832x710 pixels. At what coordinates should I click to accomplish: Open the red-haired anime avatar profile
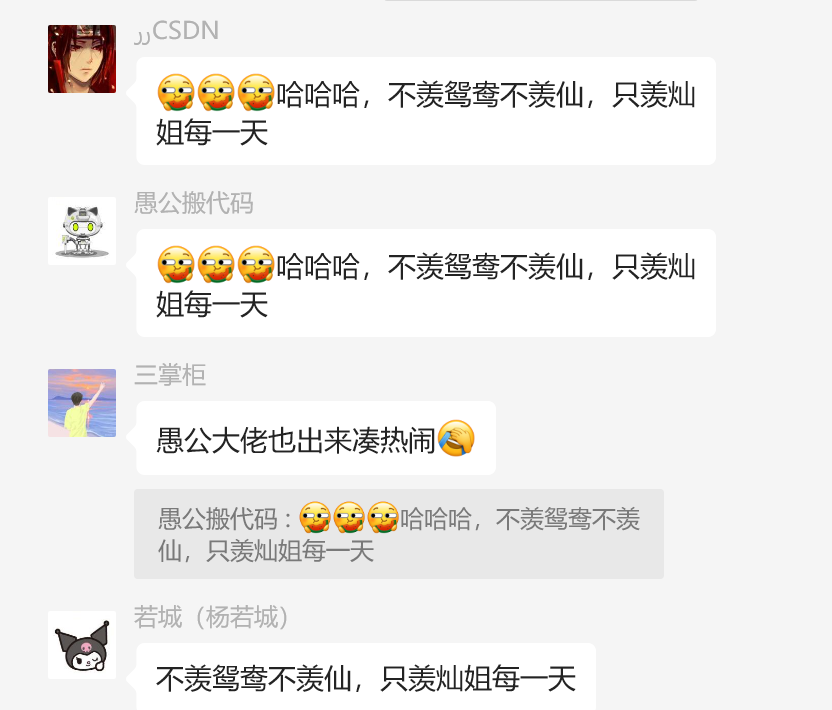pyautogui.click(x=82, y=59)
